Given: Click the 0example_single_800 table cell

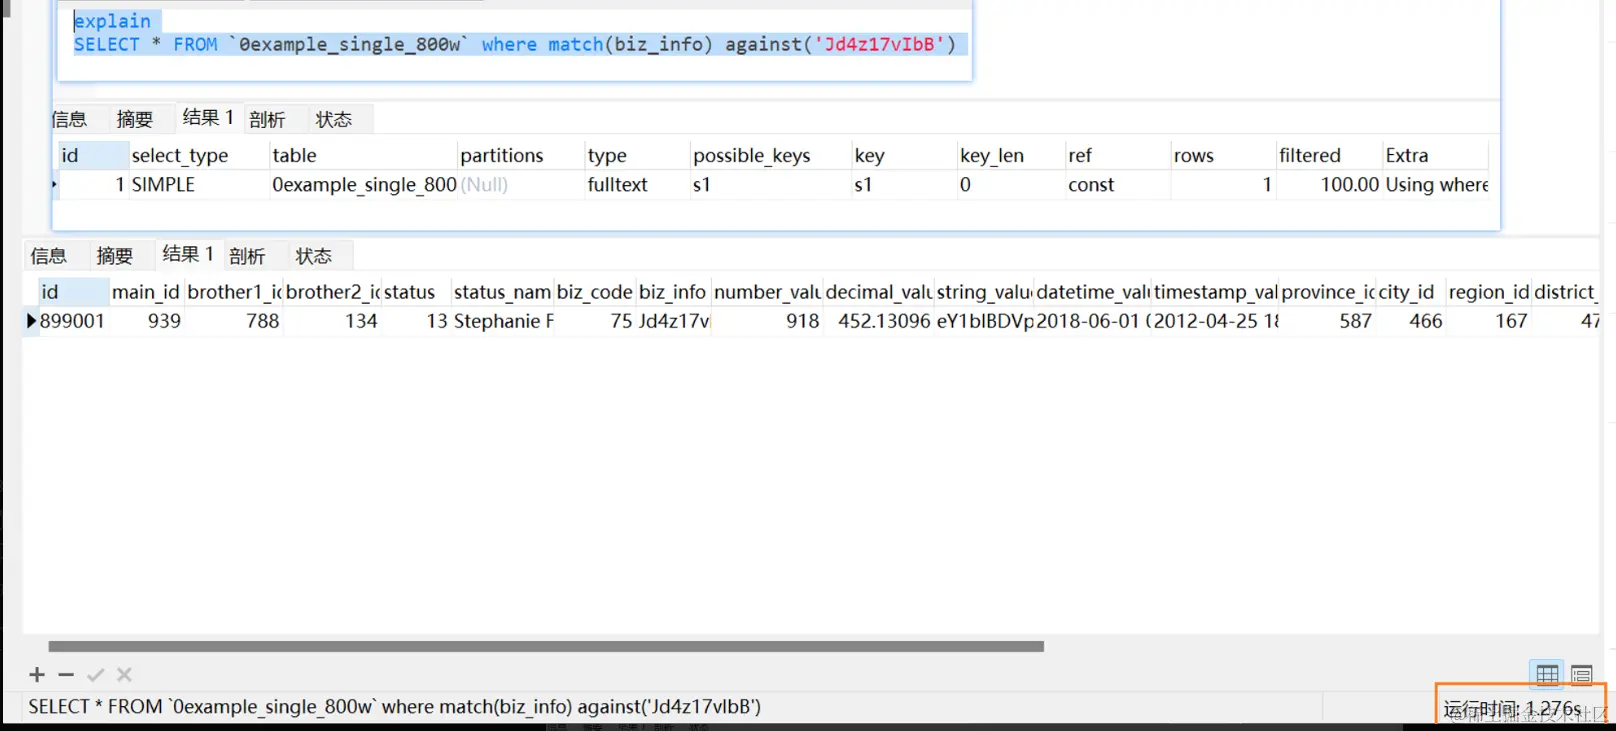Looking at the screenshot, I should (x=364, y=185).
